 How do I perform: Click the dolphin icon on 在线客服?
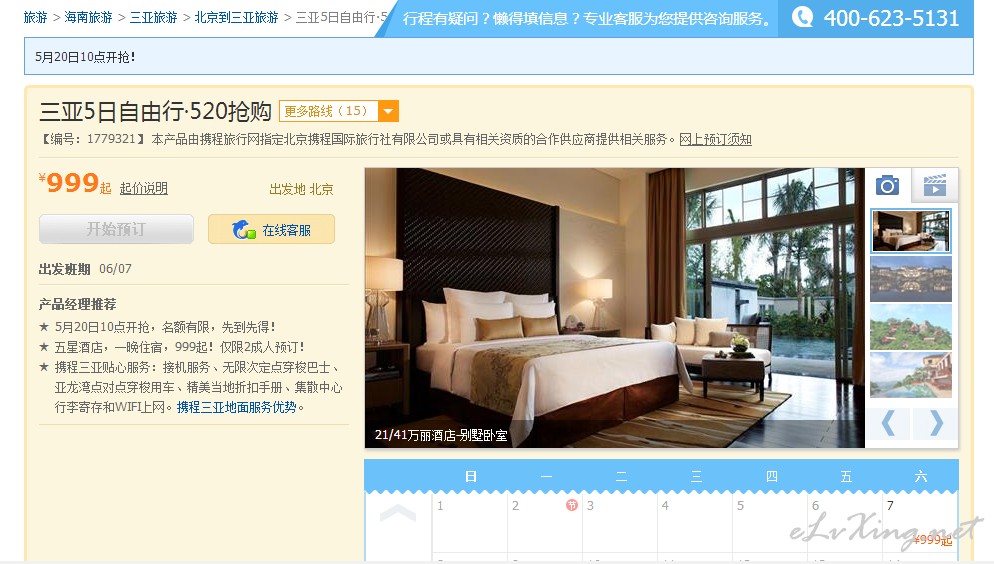click(x=243, y=229)
